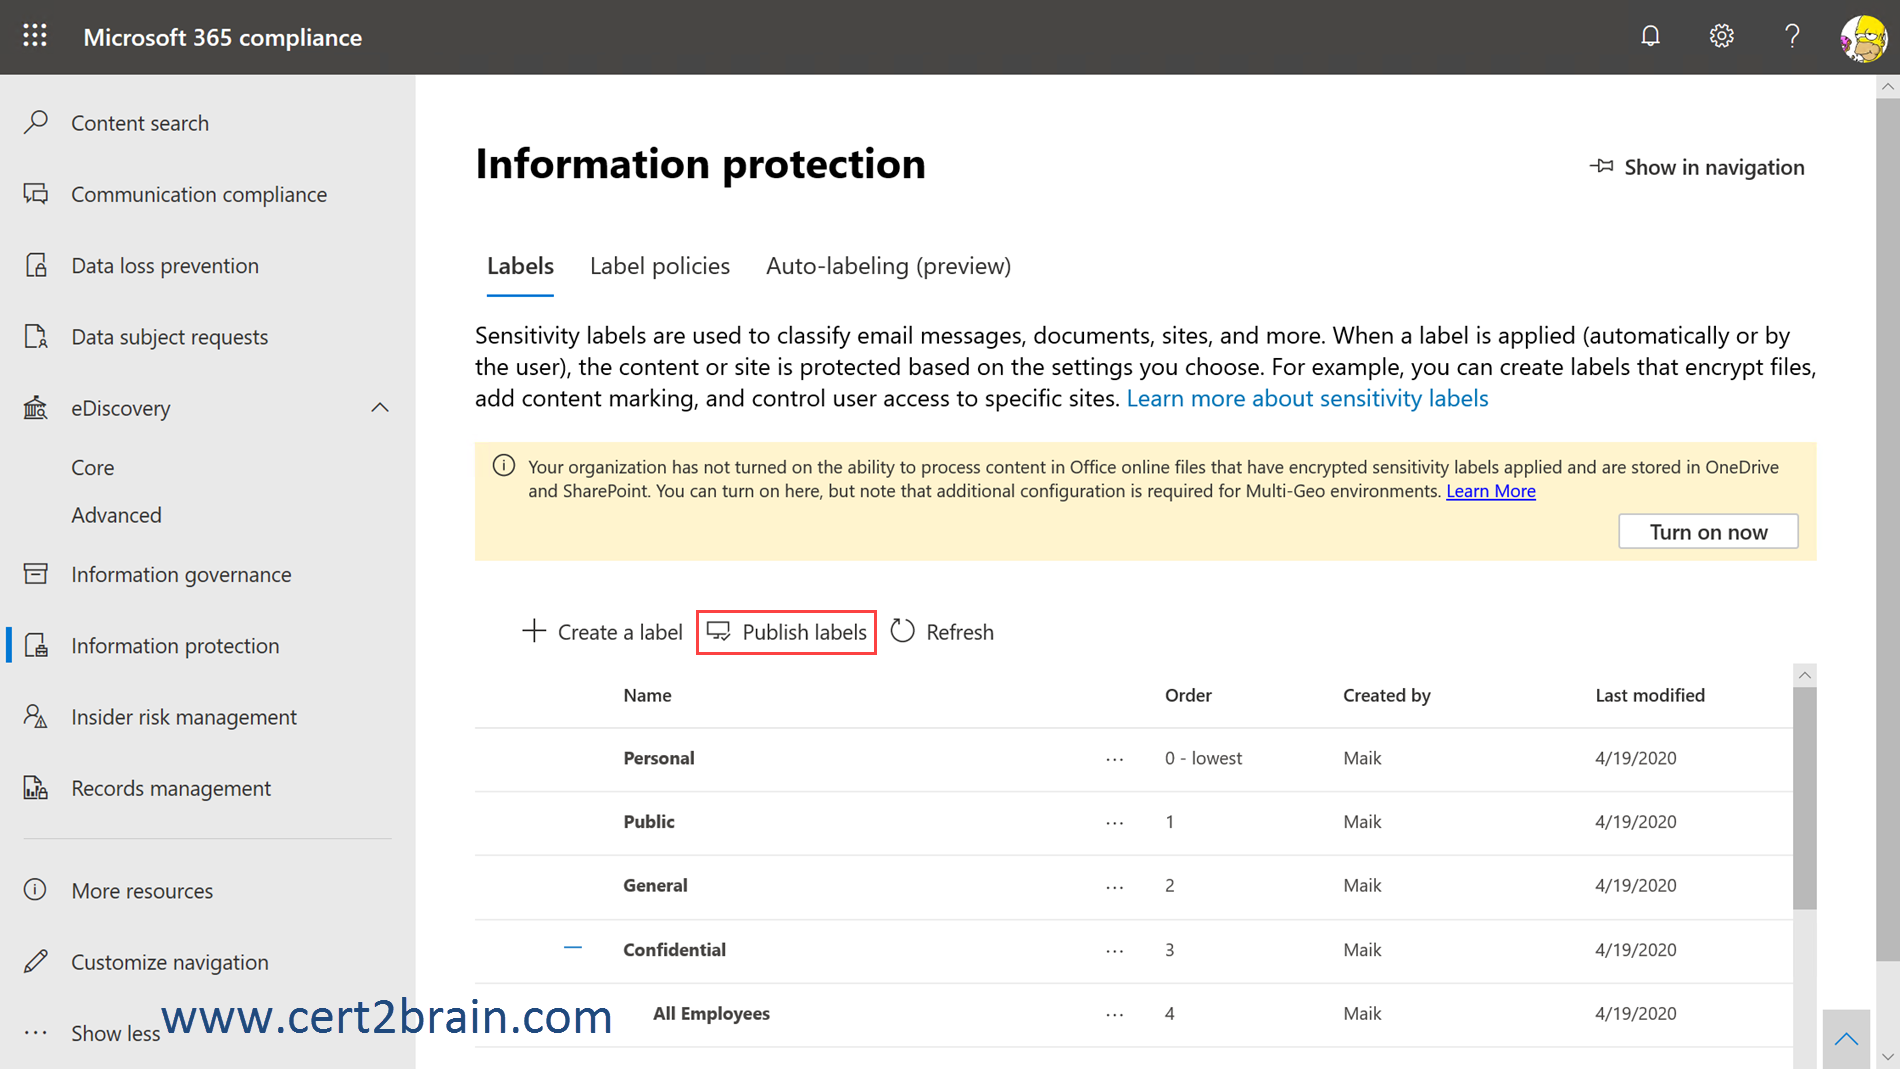Click the plus icon for Create a label
The image size is (1900, 1069).
[x=534, y=631]
